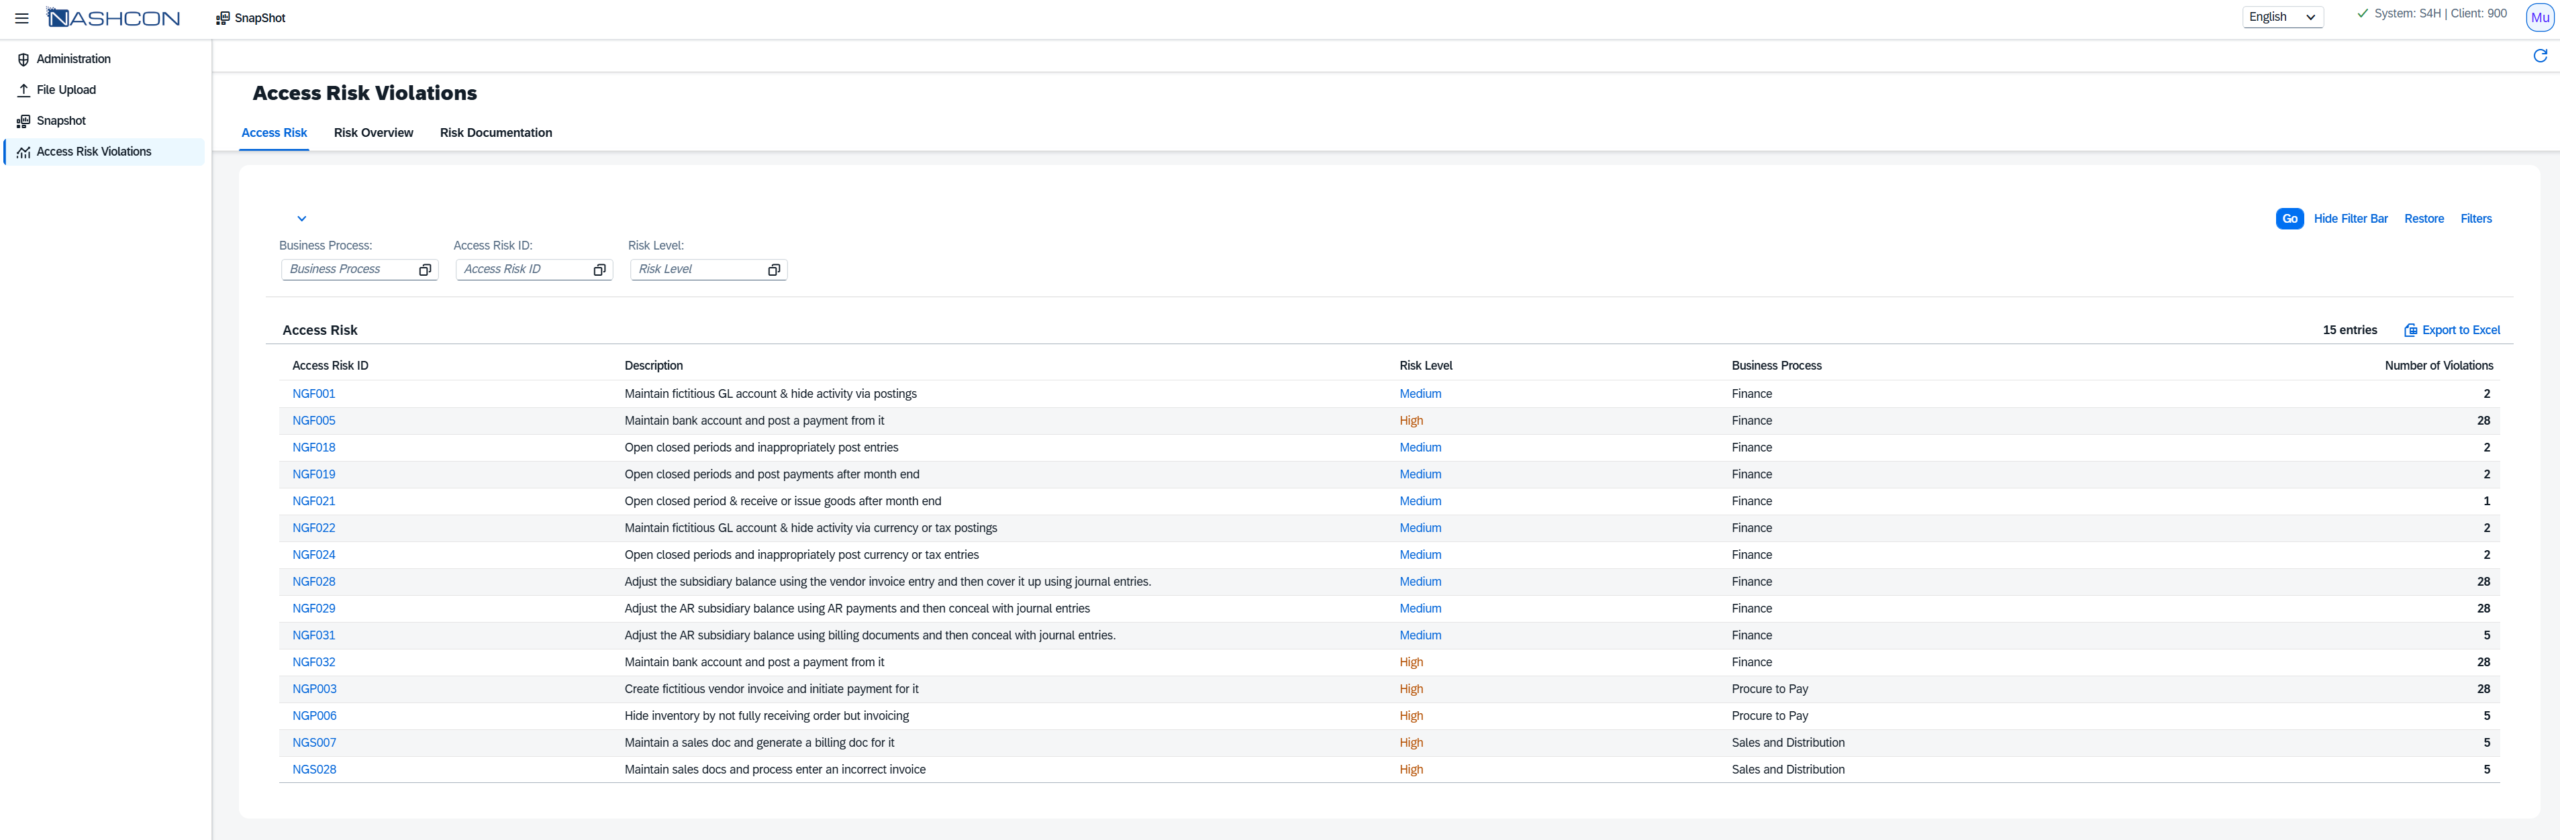
Task: Click the Restore filter button
Action: (2423, 219)
